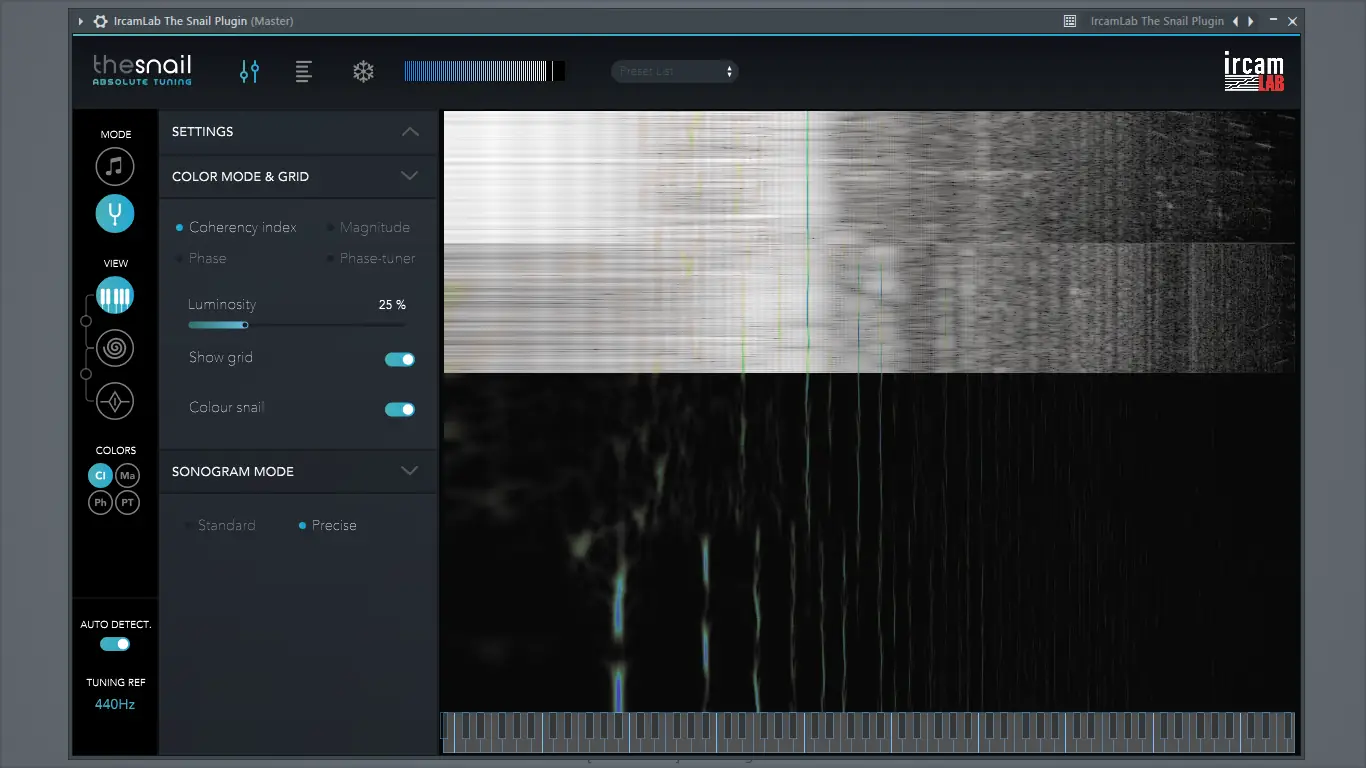
Task: Select the tuning fork mode
Action: click(115, 212)
